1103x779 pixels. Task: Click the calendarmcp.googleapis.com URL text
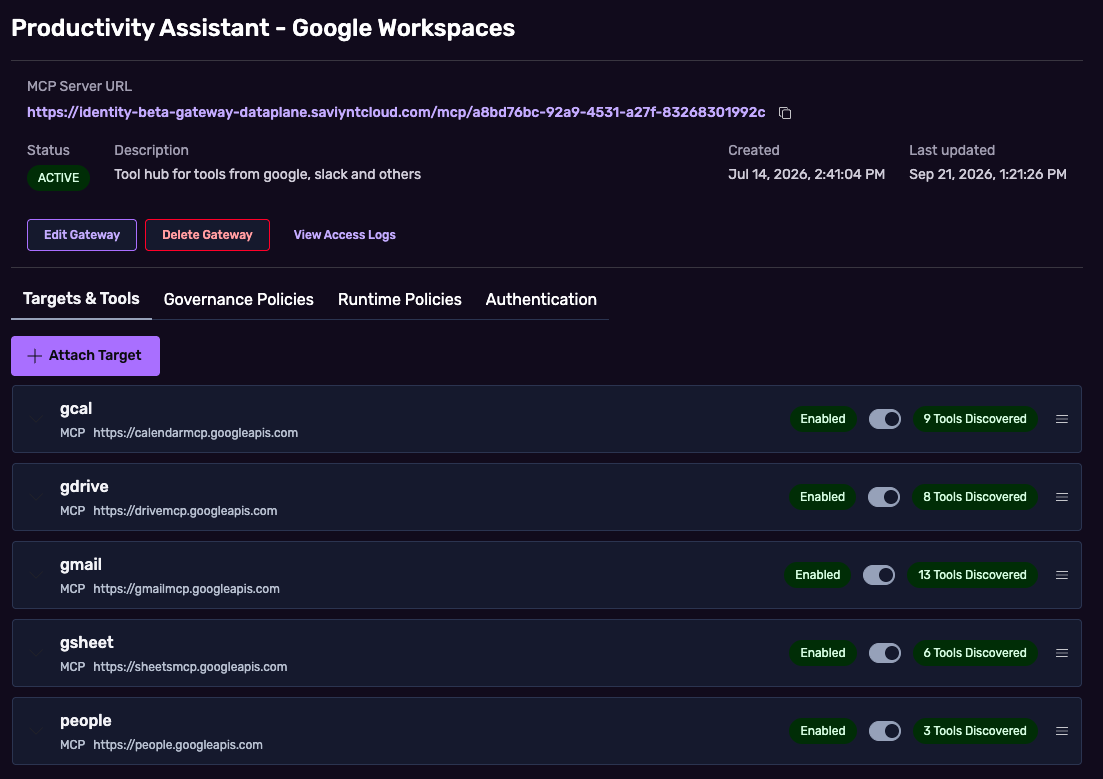tap(196, 433)
